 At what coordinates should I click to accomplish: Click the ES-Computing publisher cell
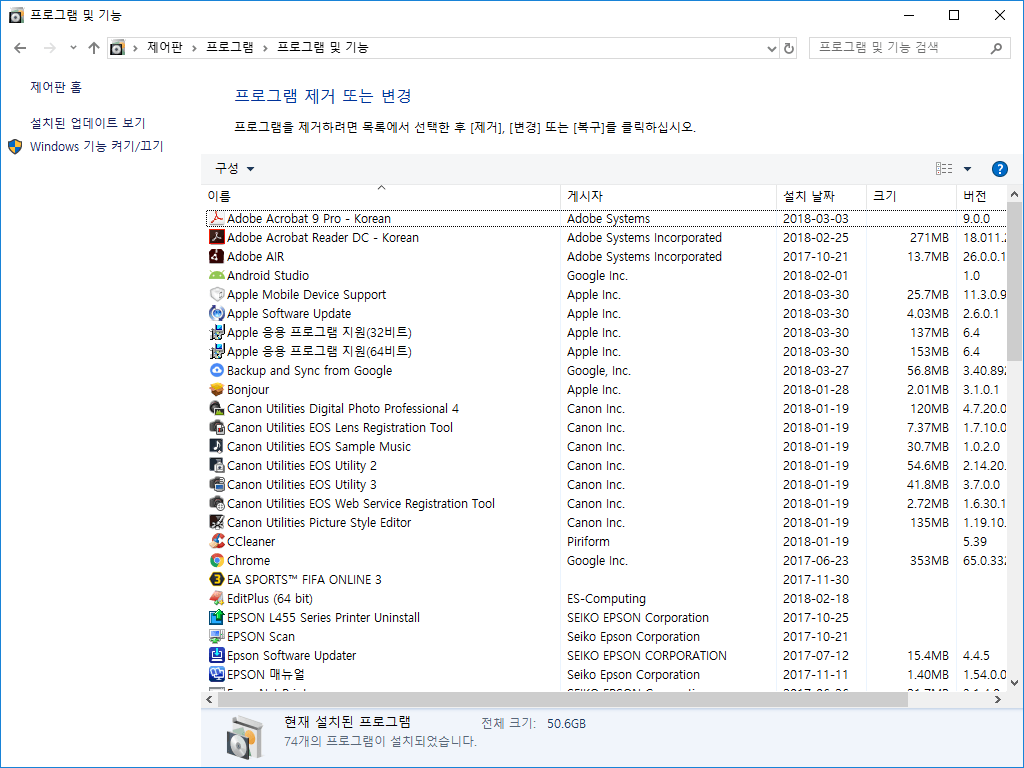pyautogui.click(x=606, y=598)
